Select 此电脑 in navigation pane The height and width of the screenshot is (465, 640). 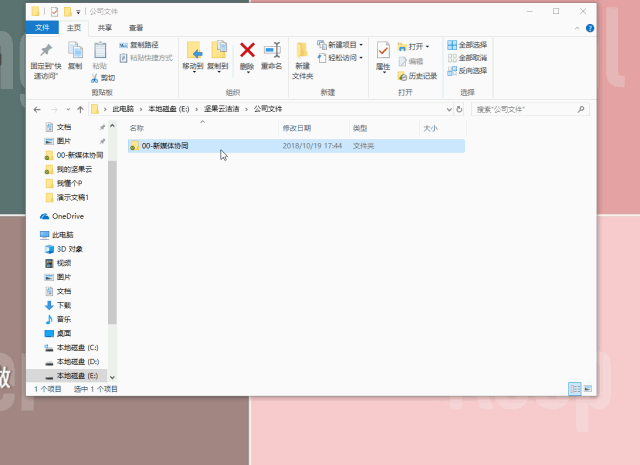tap(57, 235)
